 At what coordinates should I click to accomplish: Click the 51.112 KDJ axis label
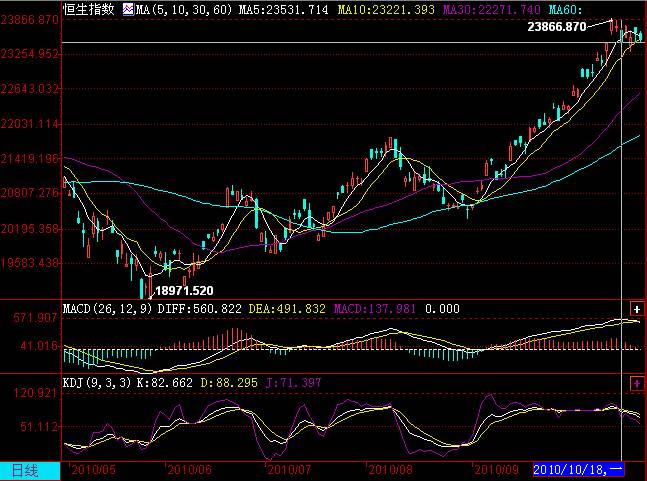pos(39,427)
